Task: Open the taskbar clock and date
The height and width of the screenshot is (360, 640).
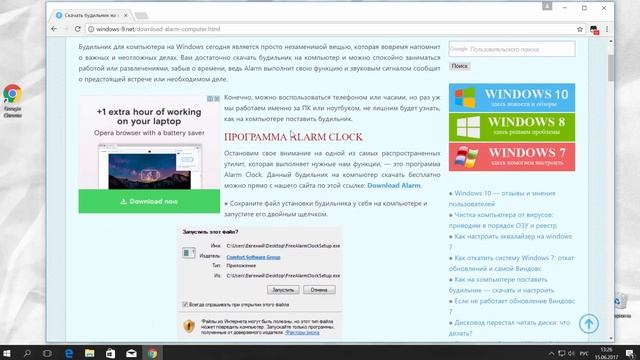Action: [x=606, y=353]
